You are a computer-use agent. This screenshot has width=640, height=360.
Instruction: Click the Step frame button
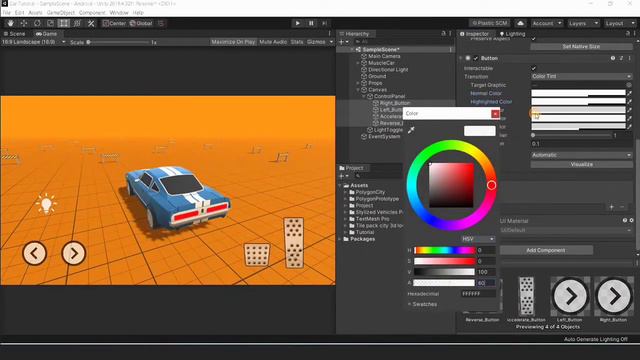(x=324, y=23)
